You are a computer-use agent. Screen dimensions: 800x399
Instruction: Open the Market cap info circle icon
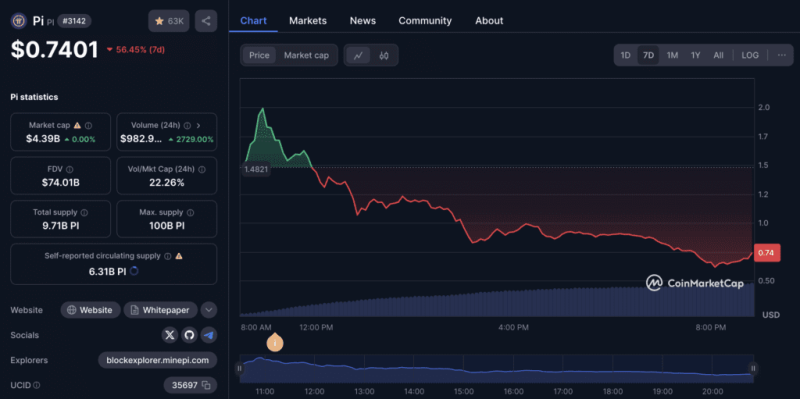[89, 125]
